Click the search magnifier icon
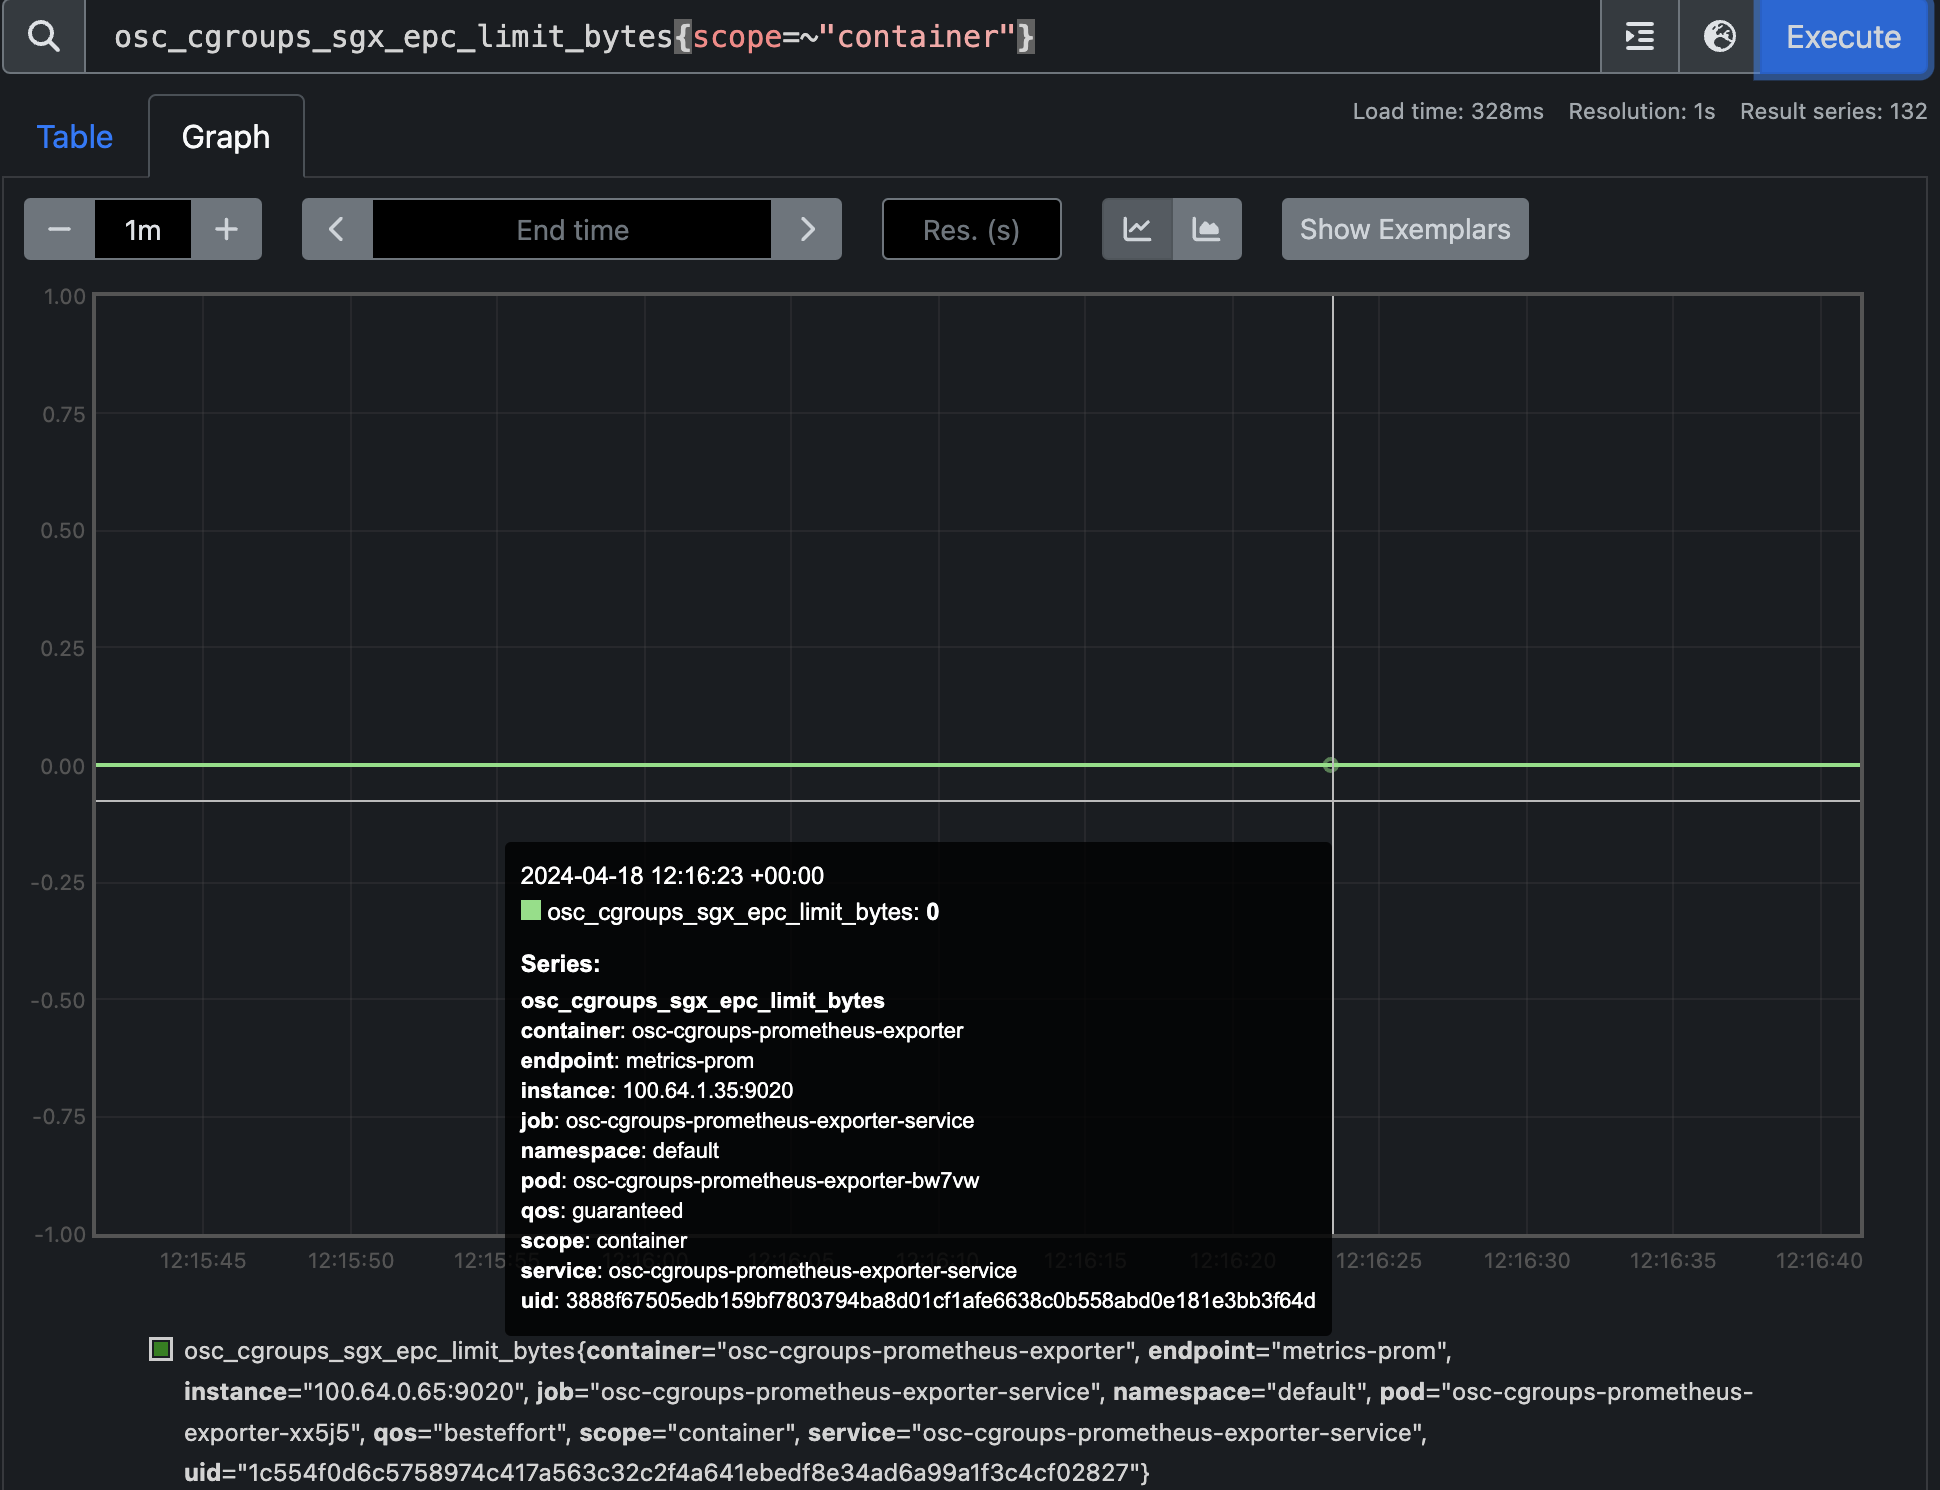 (44, 37)
